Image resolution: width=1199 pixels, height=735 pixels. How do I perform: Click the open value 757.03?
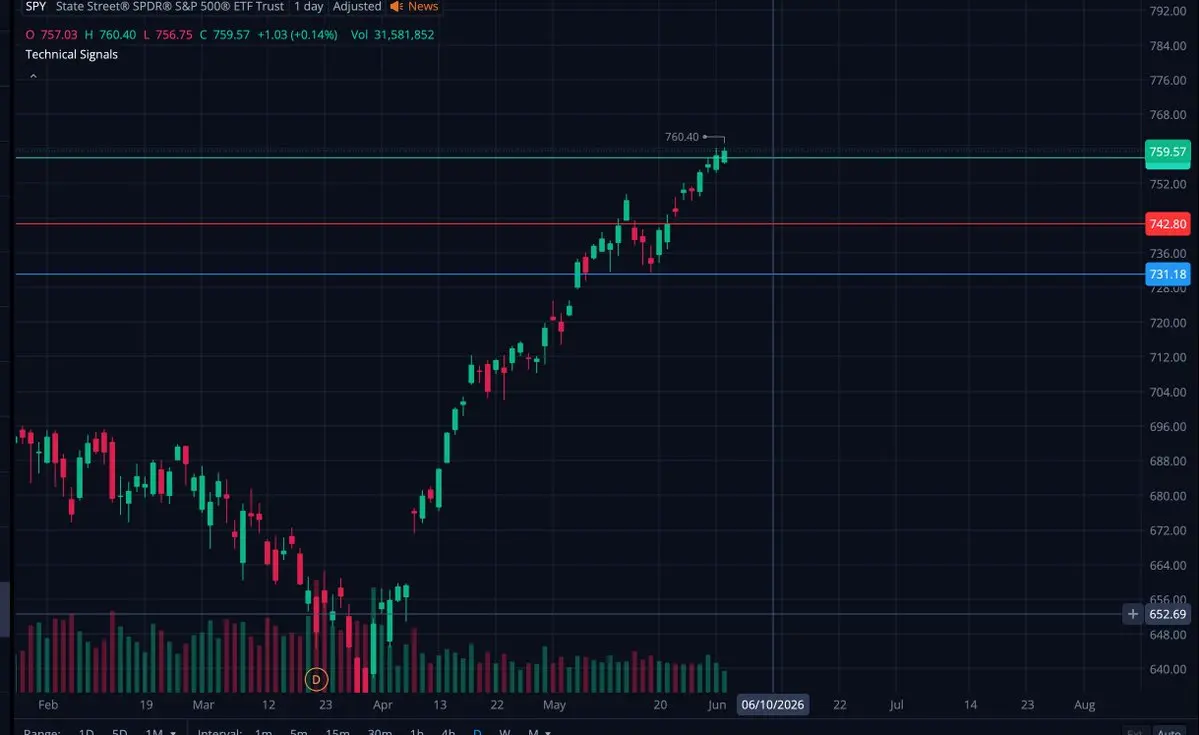(59, 34)
